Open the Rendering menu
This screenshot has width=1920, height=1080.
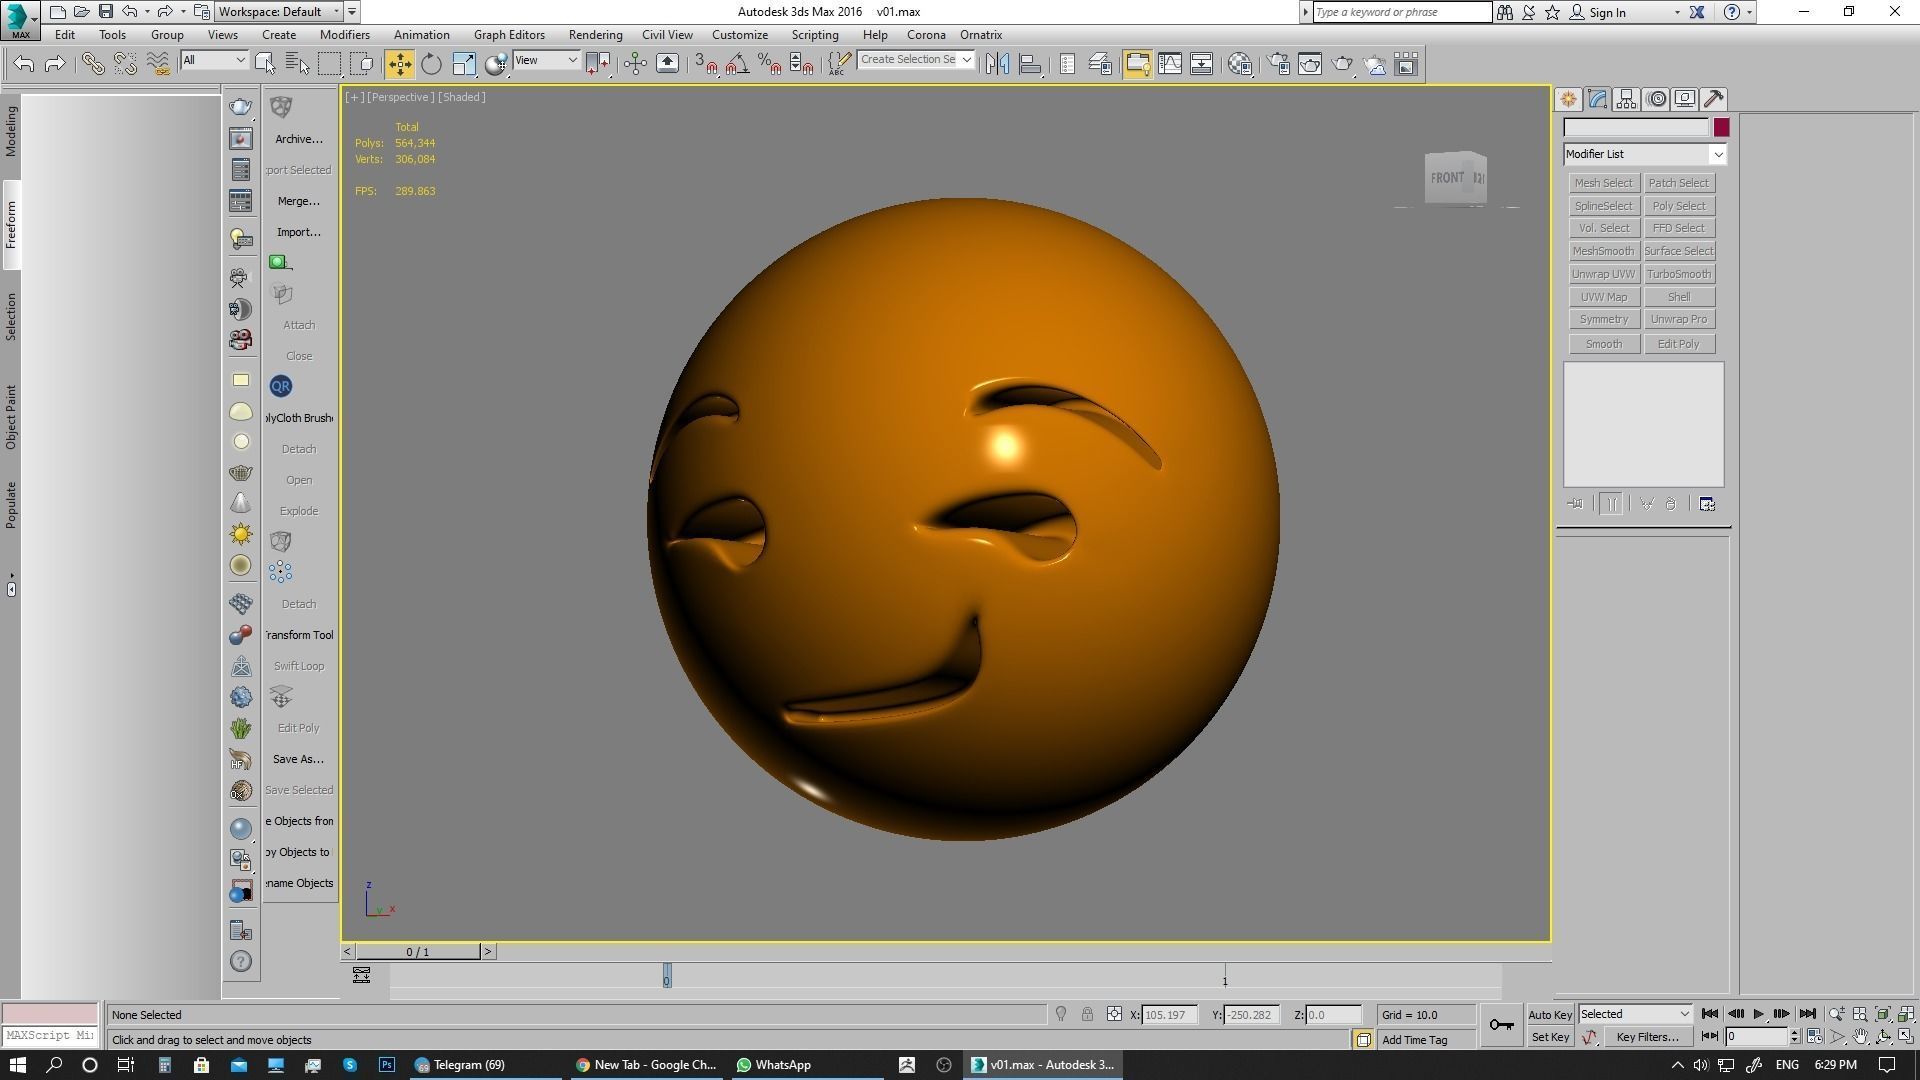tap(595, 35)
